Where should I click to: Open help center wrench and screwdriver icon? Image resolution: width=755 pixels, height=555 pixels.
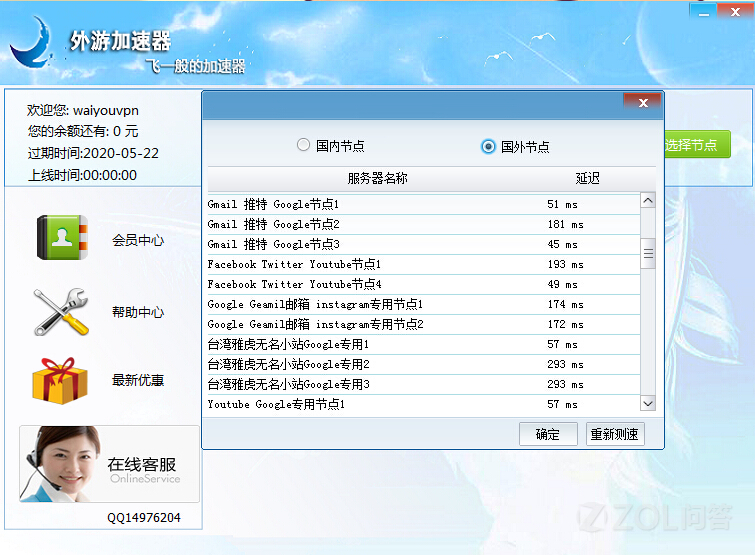tap(61, 312)
